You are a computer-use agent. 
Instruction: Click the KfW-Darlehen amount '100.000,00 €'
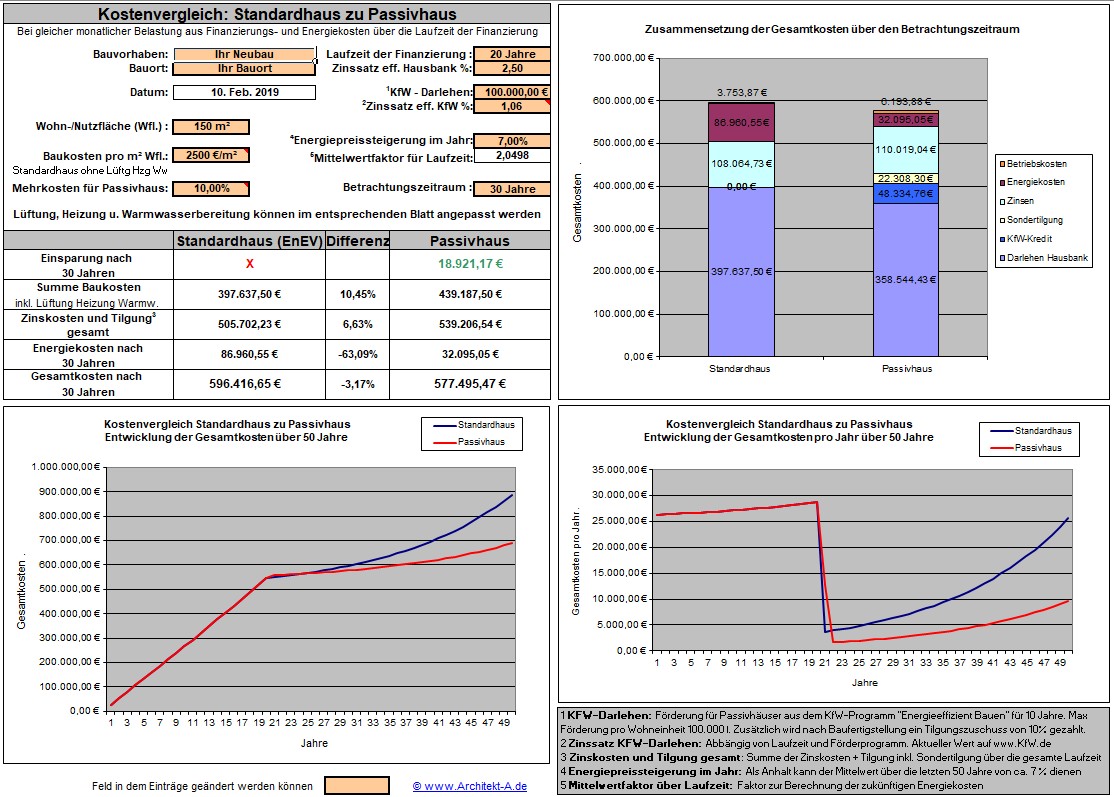512,92
